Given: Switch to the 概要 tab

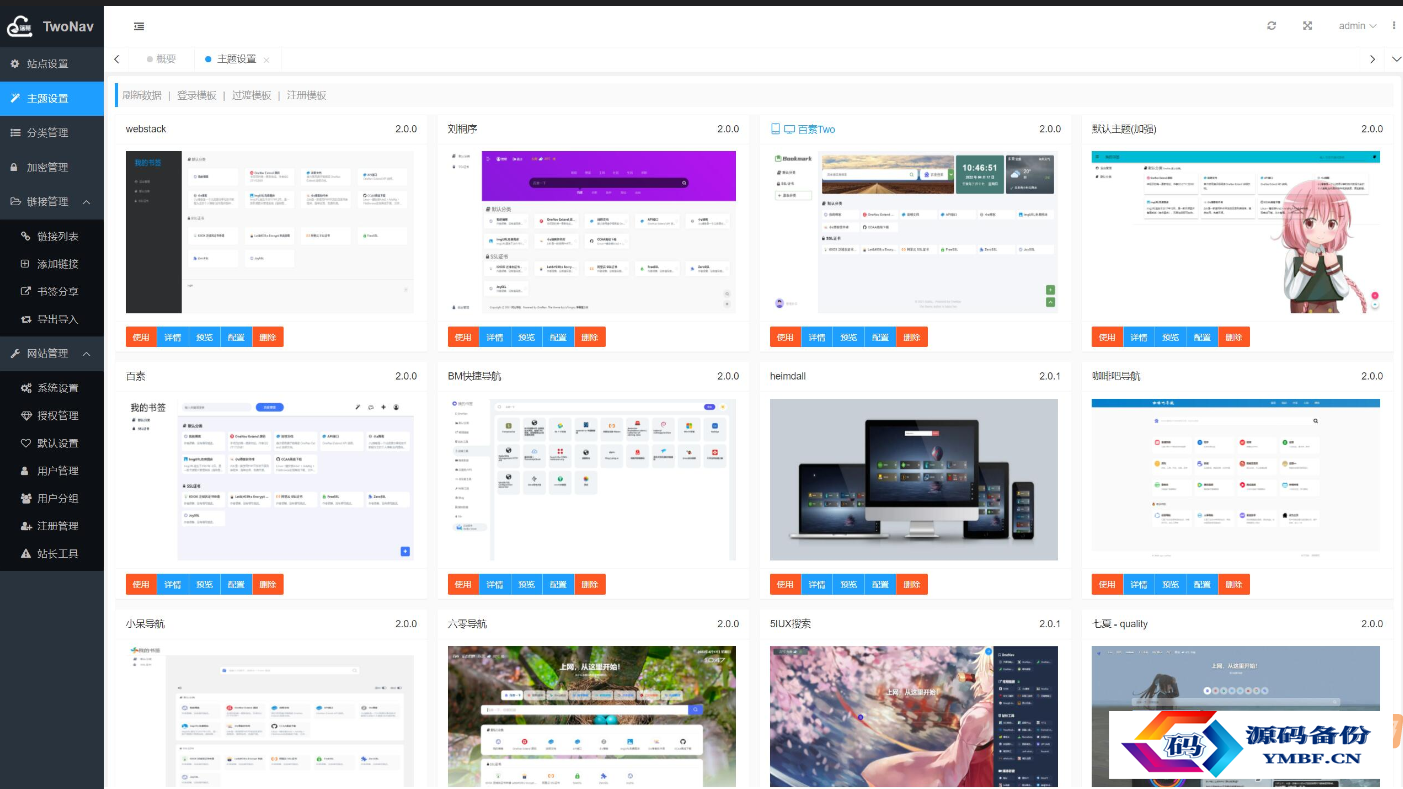Looking at the screenshot, I should [x=162, y=59].
